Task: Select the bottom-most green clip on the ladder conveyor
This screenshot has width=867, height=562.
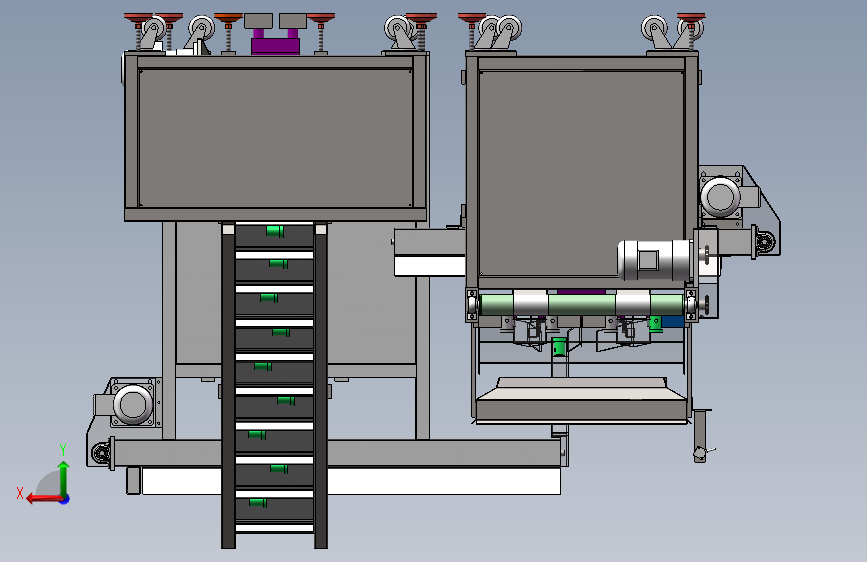Action: point(258,502)
